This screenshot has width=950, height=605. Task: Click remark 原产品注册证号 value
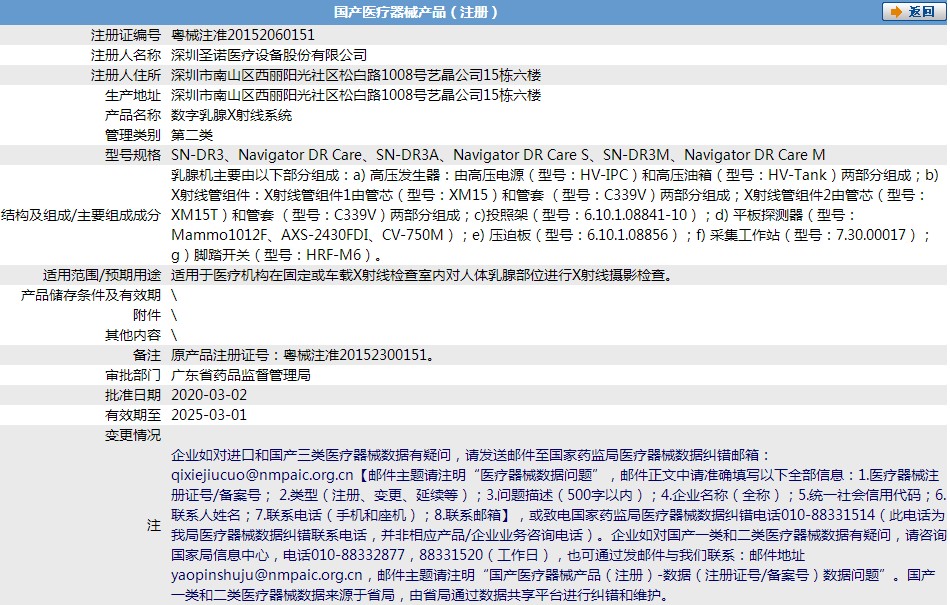click(x=304, y=355)
